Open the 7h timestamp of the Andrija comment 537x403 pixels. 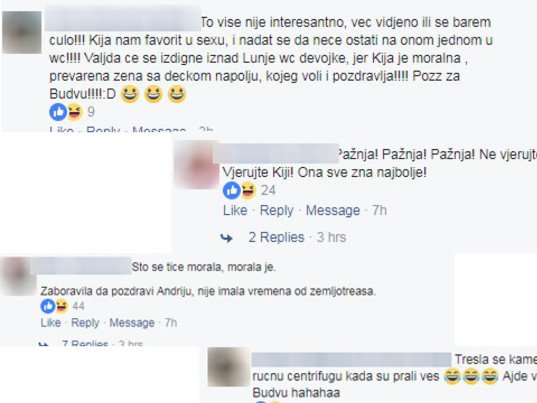[x=171, y=323]
